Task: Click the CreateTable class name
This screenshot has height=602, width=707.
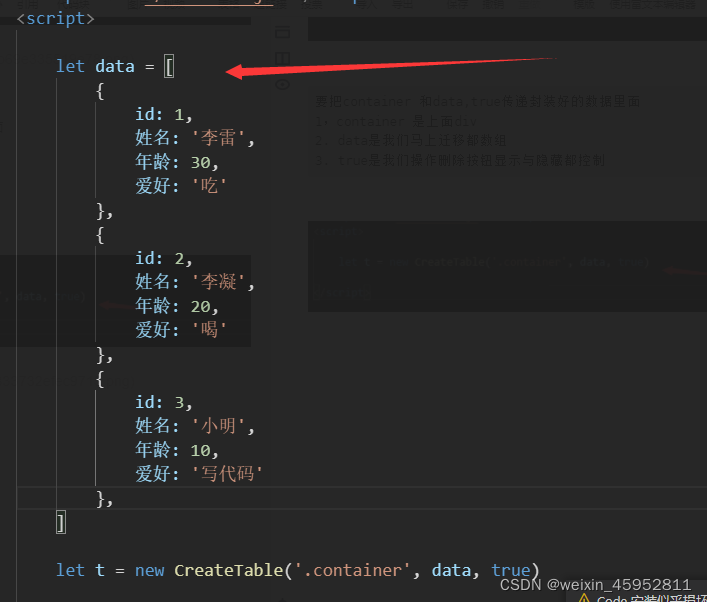Action: coord(229,570)
